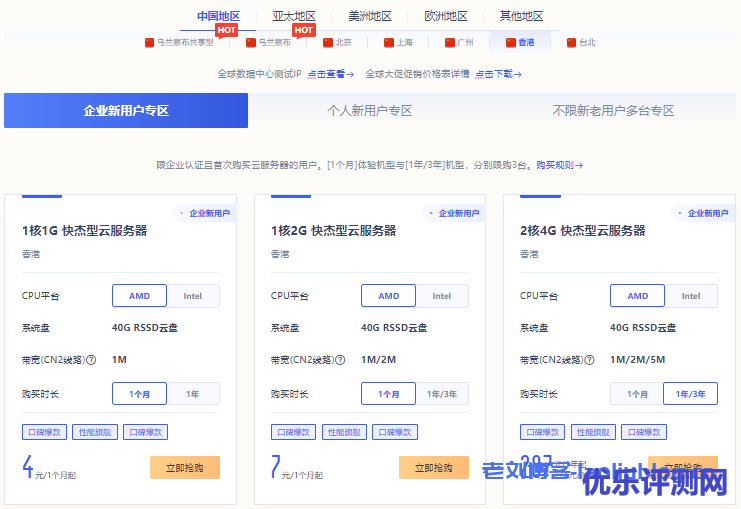
Task: Select the 上海 region with flag icon
Action: tap(397, 42)
